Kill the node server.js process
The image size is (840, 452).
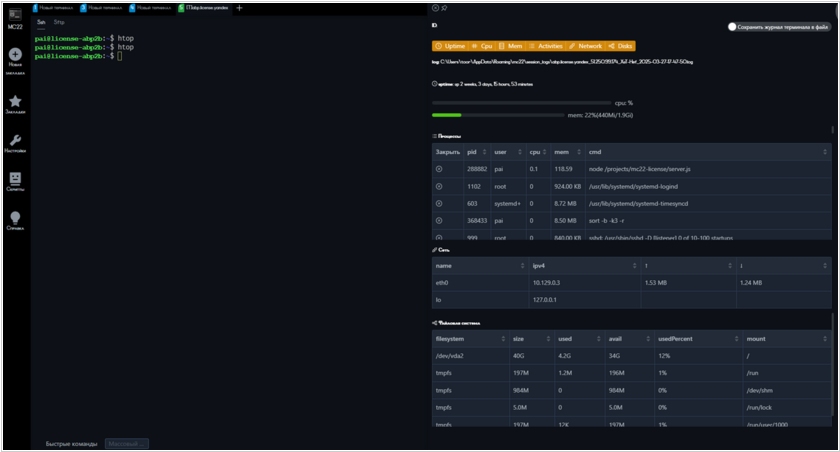click(438, 169)
